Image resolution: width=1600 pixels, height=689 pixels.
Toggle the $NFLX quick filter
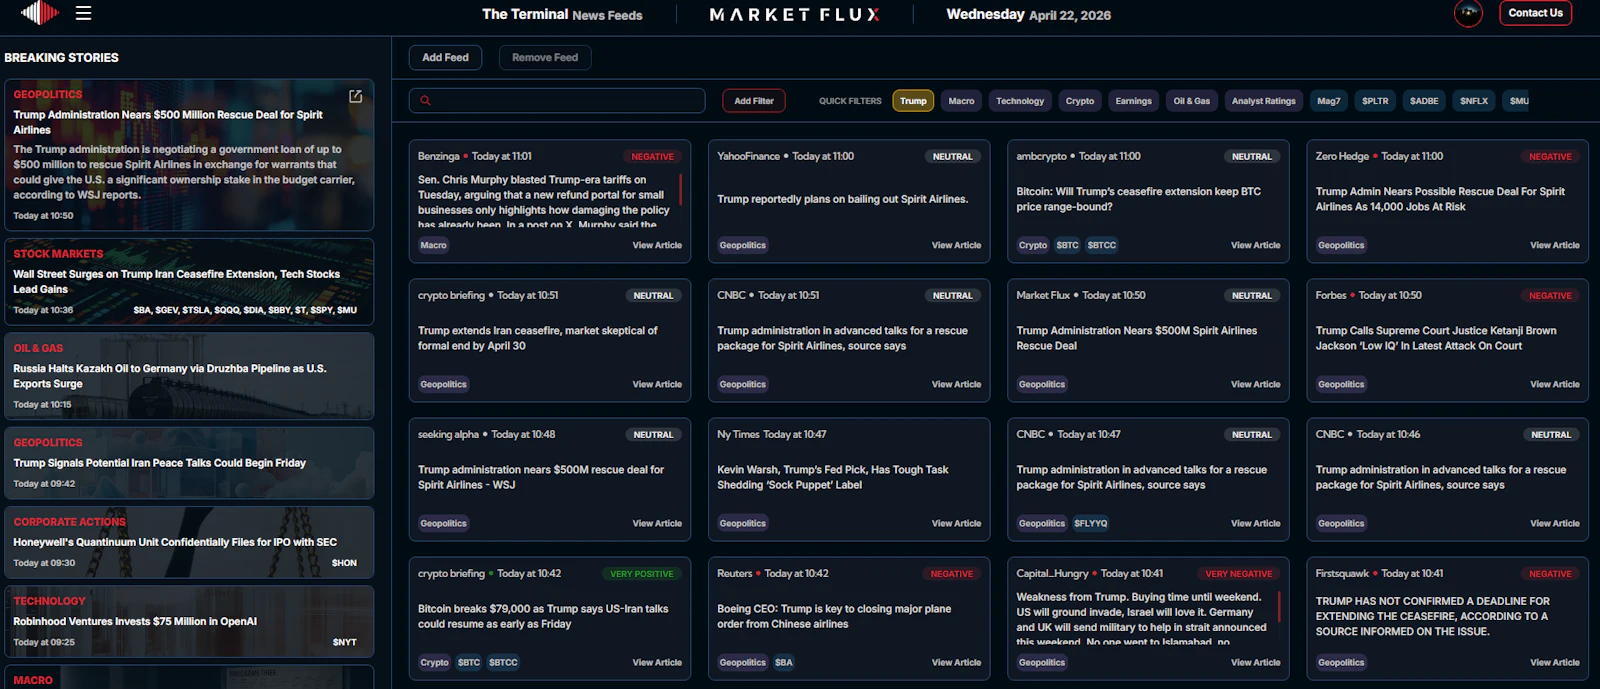coord(1474,101)
